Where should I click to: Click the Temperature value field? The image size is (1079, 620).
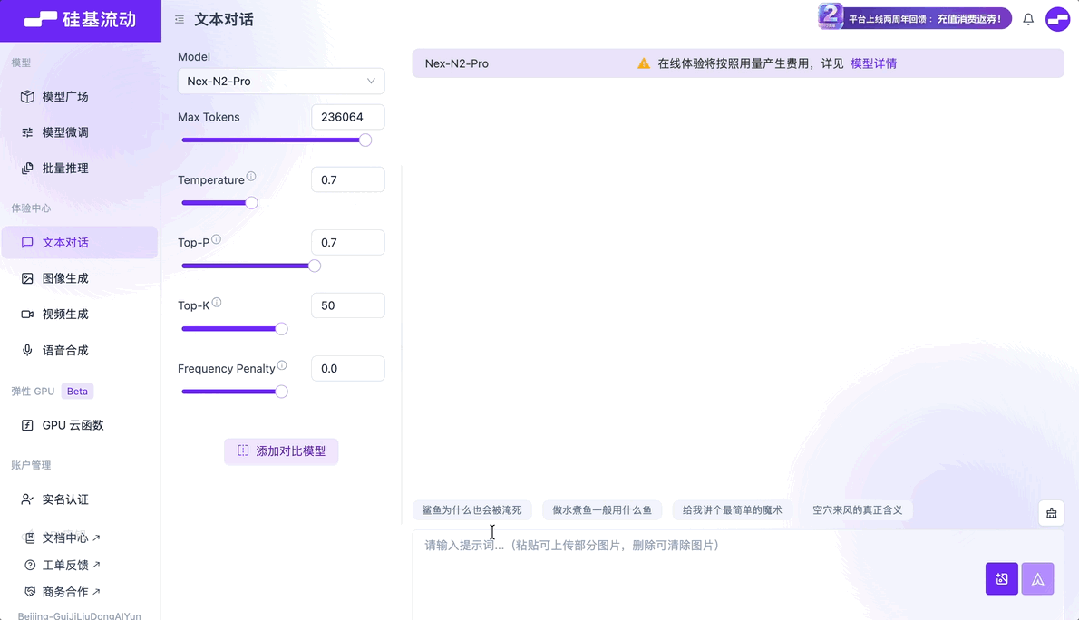pos(348,180)
